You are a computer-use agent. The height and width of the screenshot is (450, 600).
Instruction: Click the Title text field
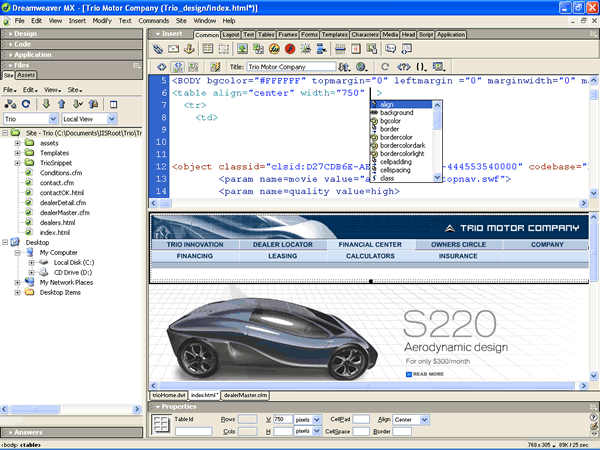(291, 67)
